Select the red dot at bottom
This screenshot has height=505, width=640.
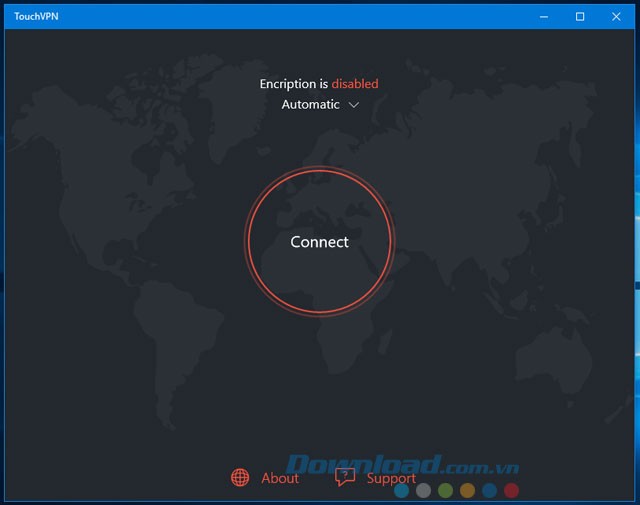[x=512, y=490]
